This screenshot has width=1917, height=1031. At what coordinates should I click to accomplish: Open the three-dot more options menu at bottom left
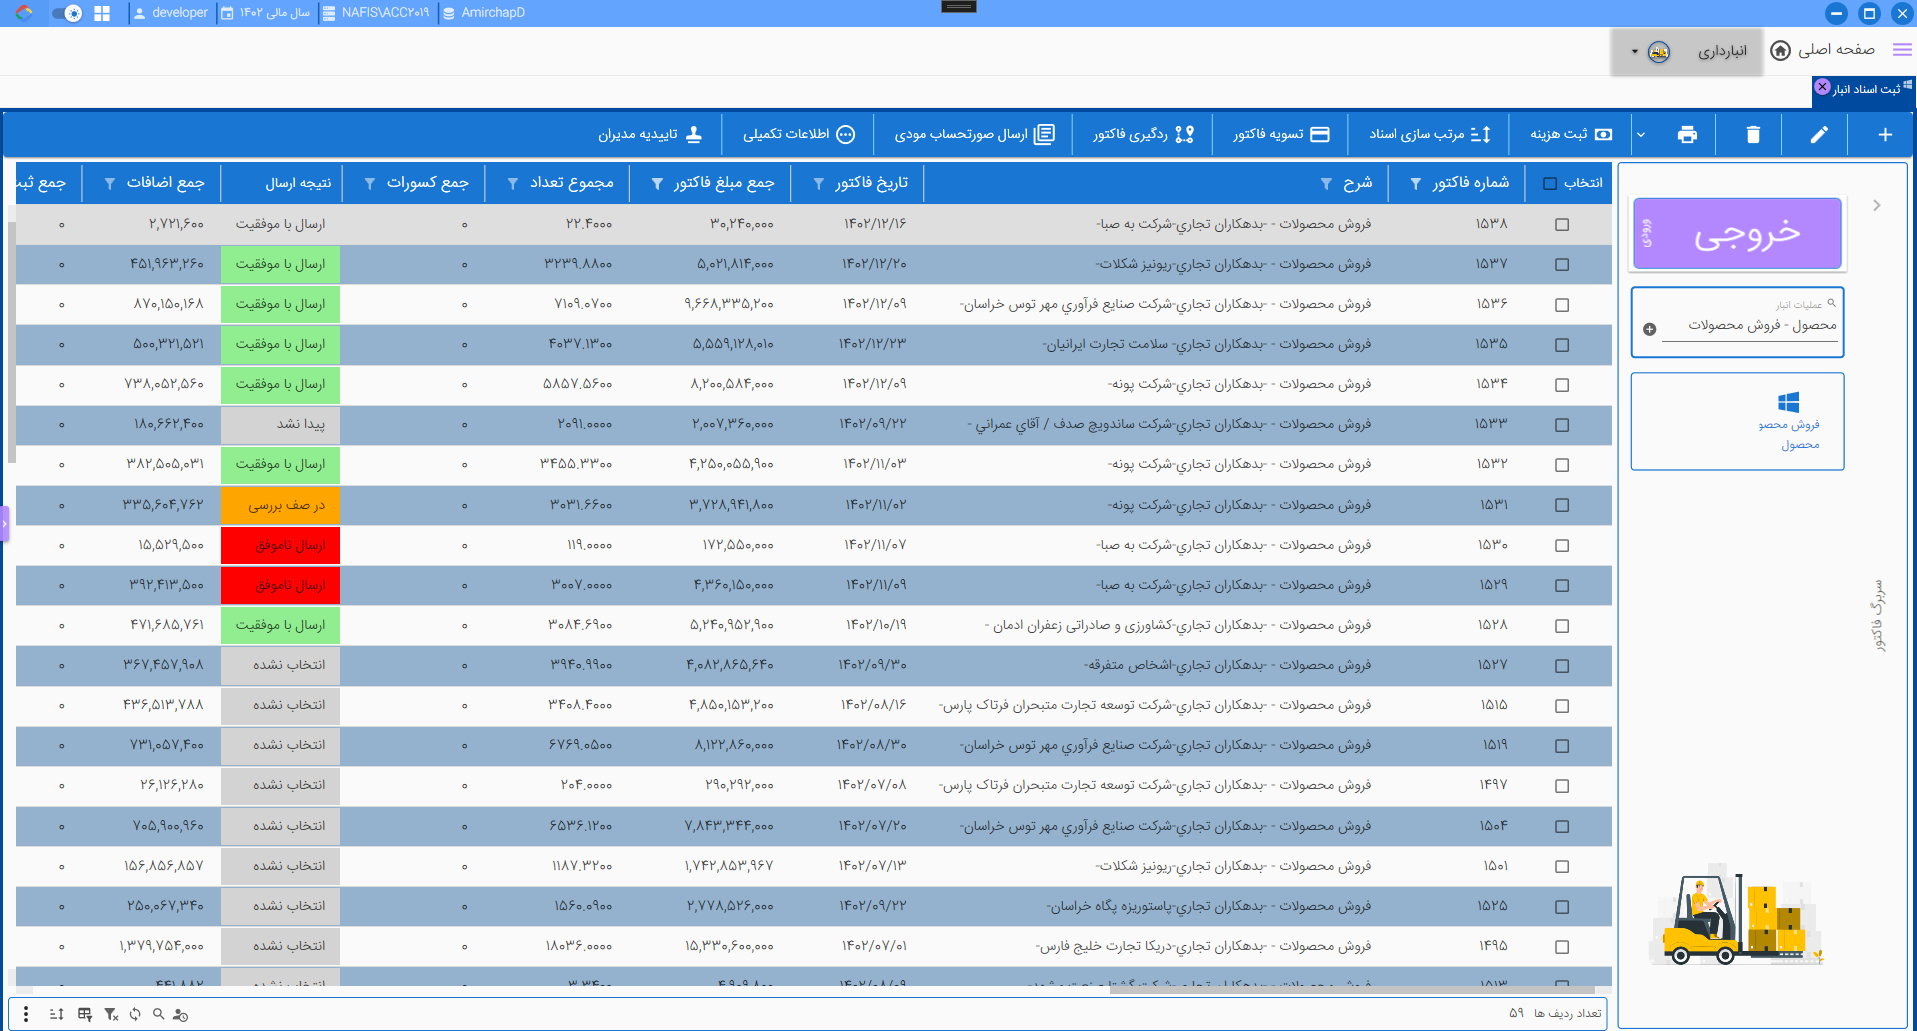tap(26, 1014)
